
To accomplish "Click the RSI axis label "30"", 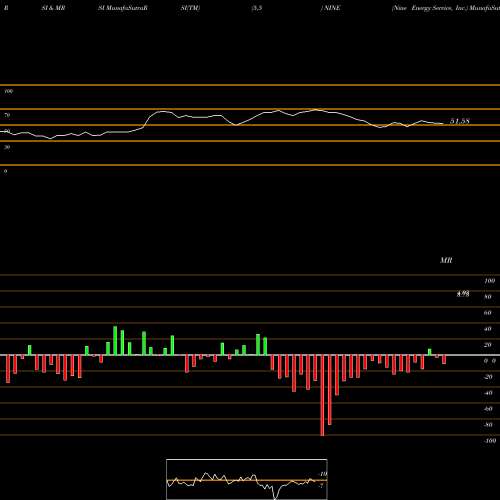I will pyautogui.click(x=7, y=147).
